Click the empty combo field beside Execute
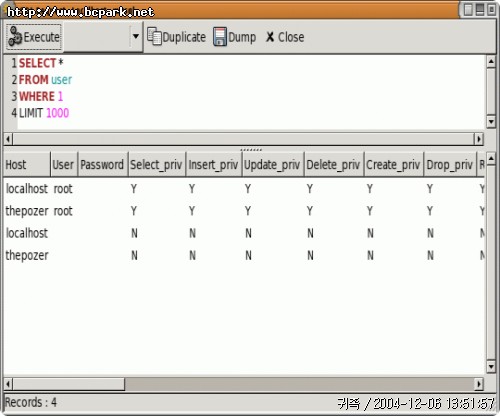Image resolution: width=500 pixels, height=416 pixels. click(x=97, y=36)
